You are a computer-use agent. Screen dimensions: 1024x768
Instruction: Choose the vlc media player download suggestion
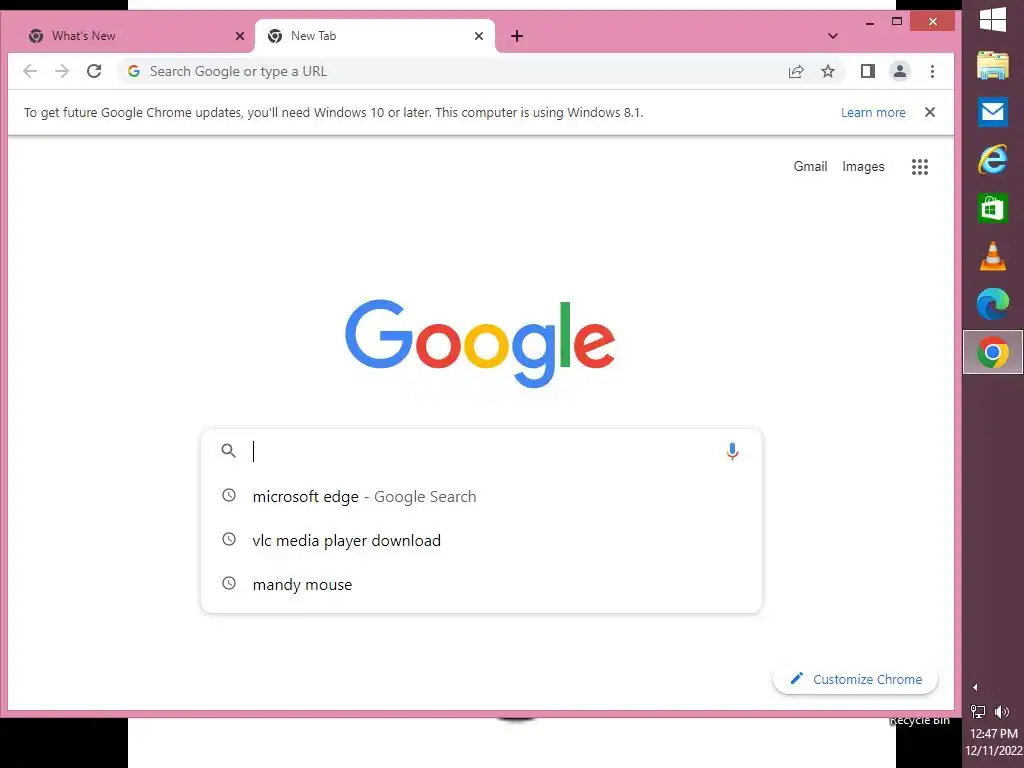click(x=481, y=540)
